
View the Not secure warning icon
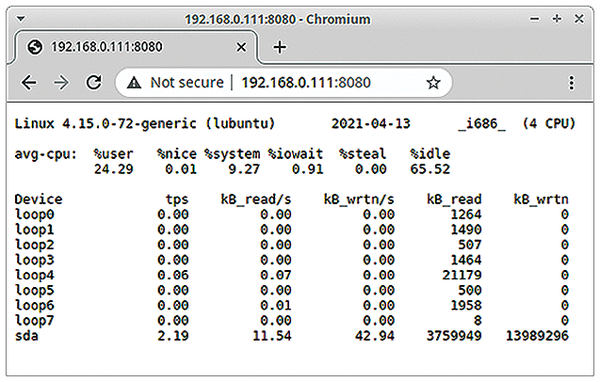(134, 82)
